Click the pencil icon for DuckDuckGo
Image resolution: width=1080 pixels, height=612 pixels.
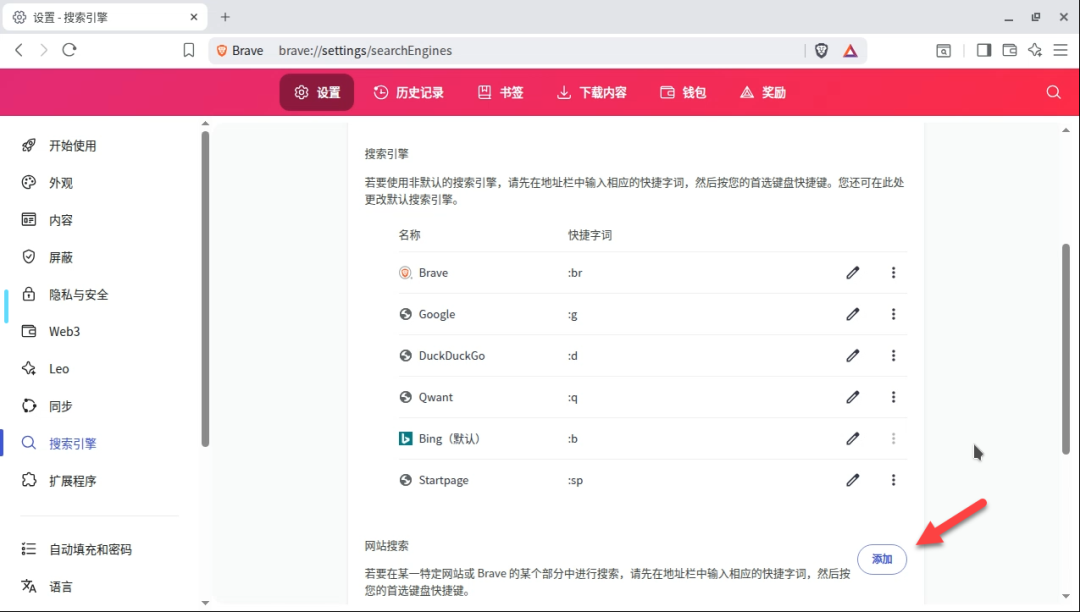pyautogui.click(x=852, y=356)
